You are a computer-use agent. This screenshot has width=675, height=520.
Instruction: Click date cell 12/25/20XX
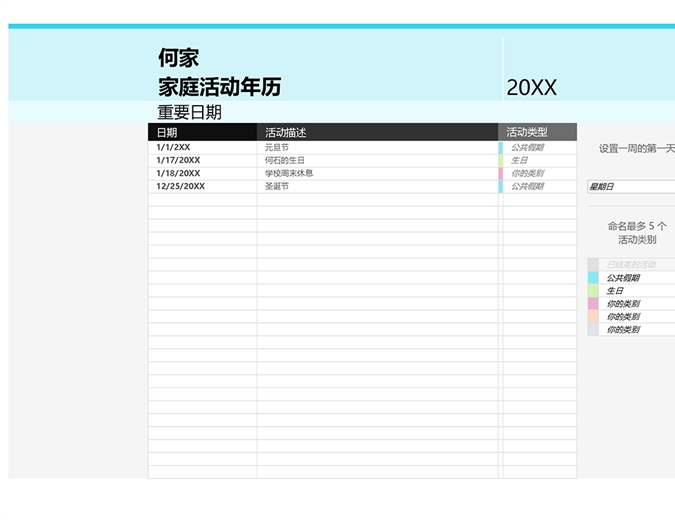(x=202, y=186)
